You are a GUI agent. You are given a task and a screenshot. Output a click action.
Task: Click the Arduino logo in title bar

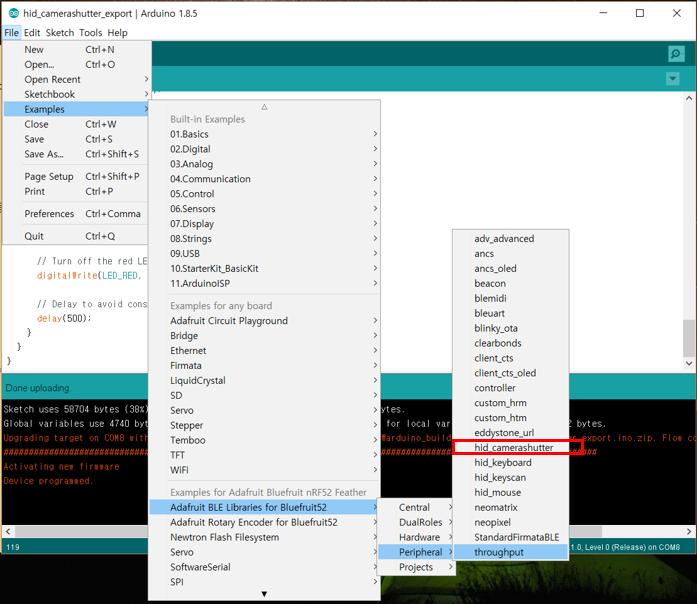pos(13,13)
